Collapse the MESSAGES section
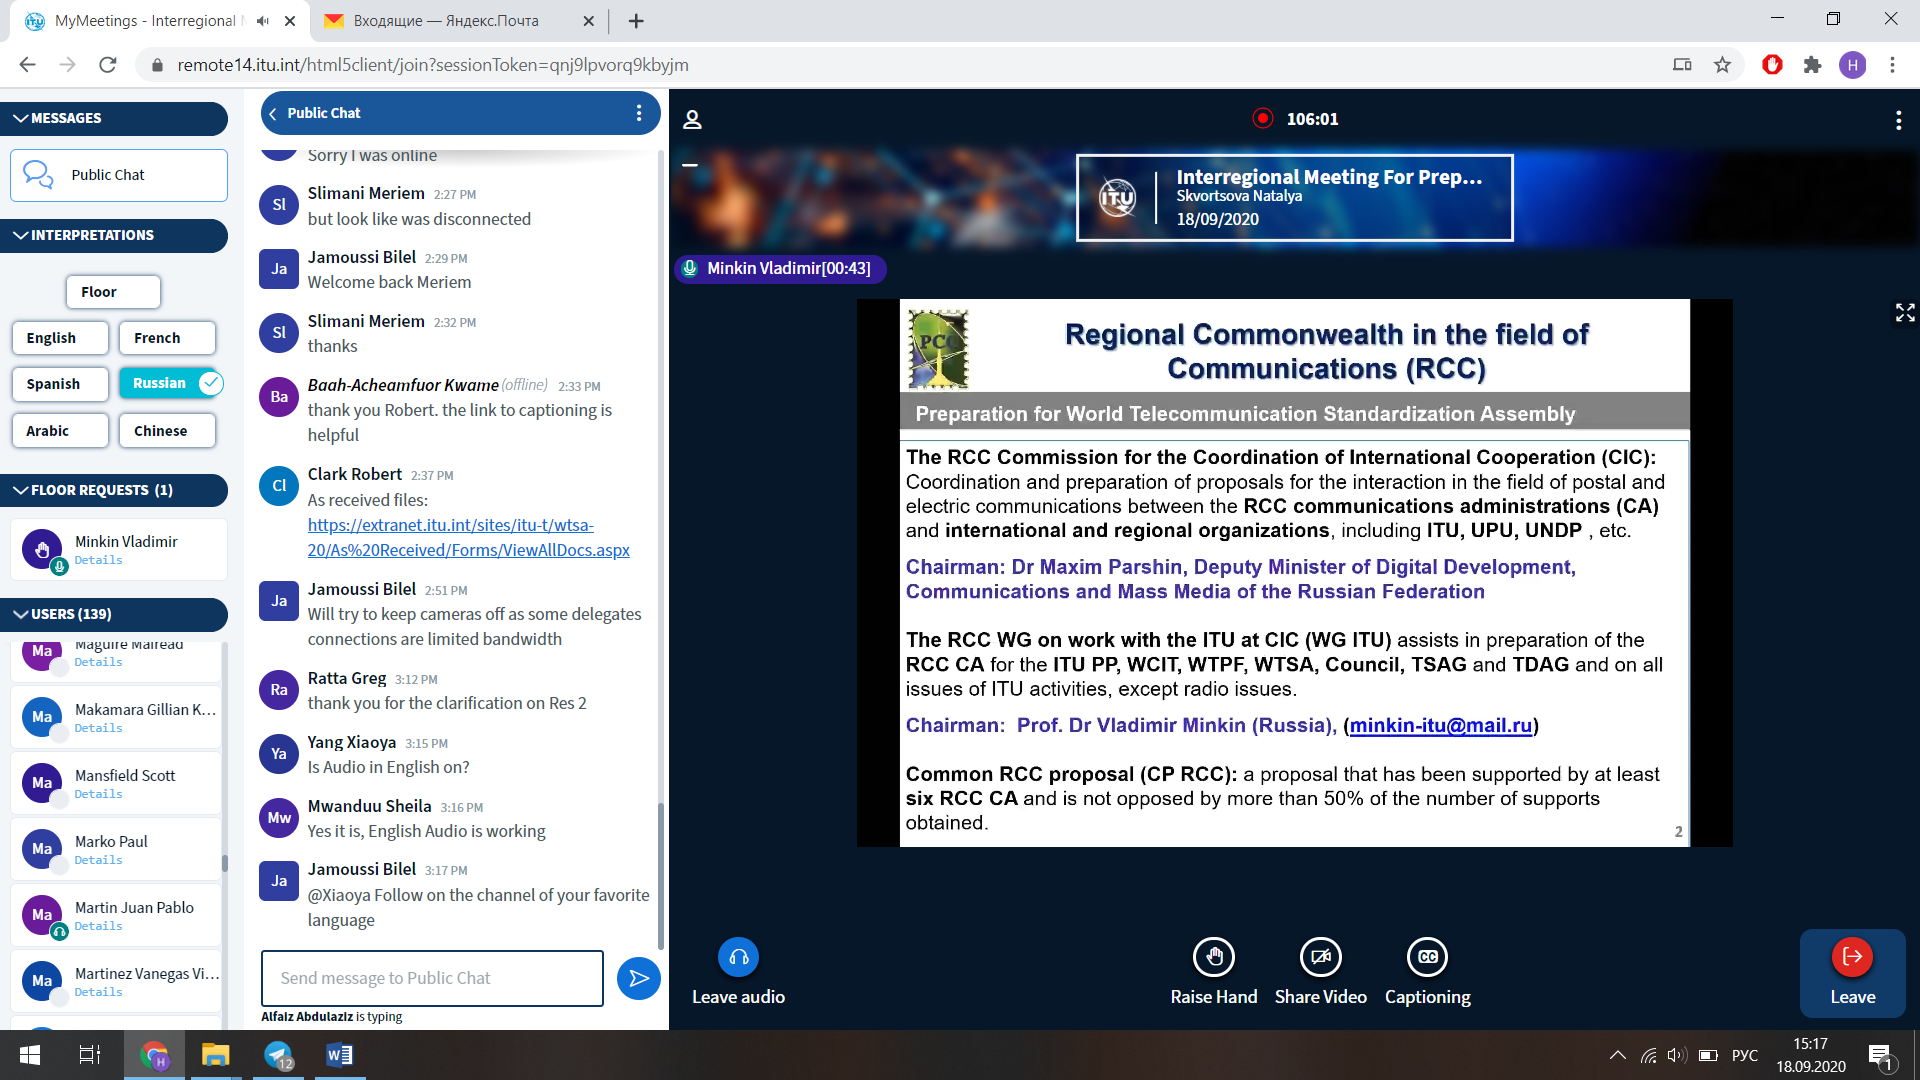The image size is (1920, 1080). click(114, 118)
